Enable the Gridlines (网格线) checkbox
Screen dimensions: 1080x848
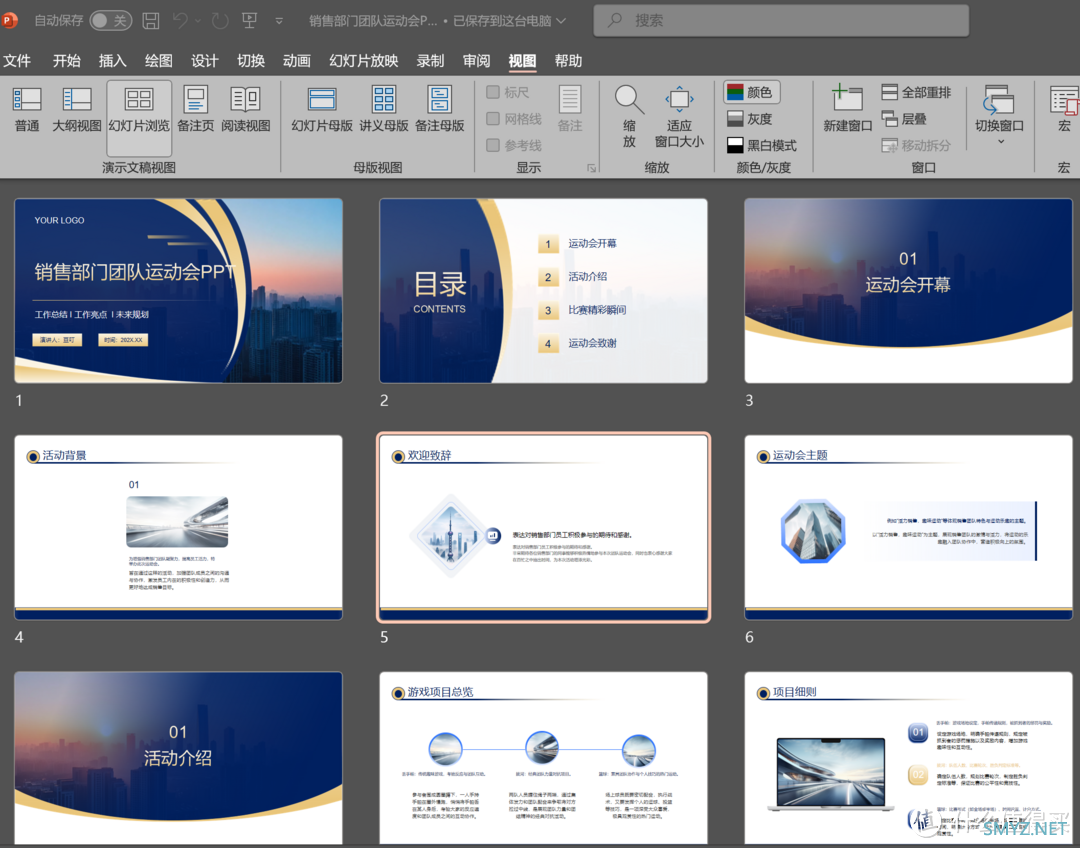(493, 119)
